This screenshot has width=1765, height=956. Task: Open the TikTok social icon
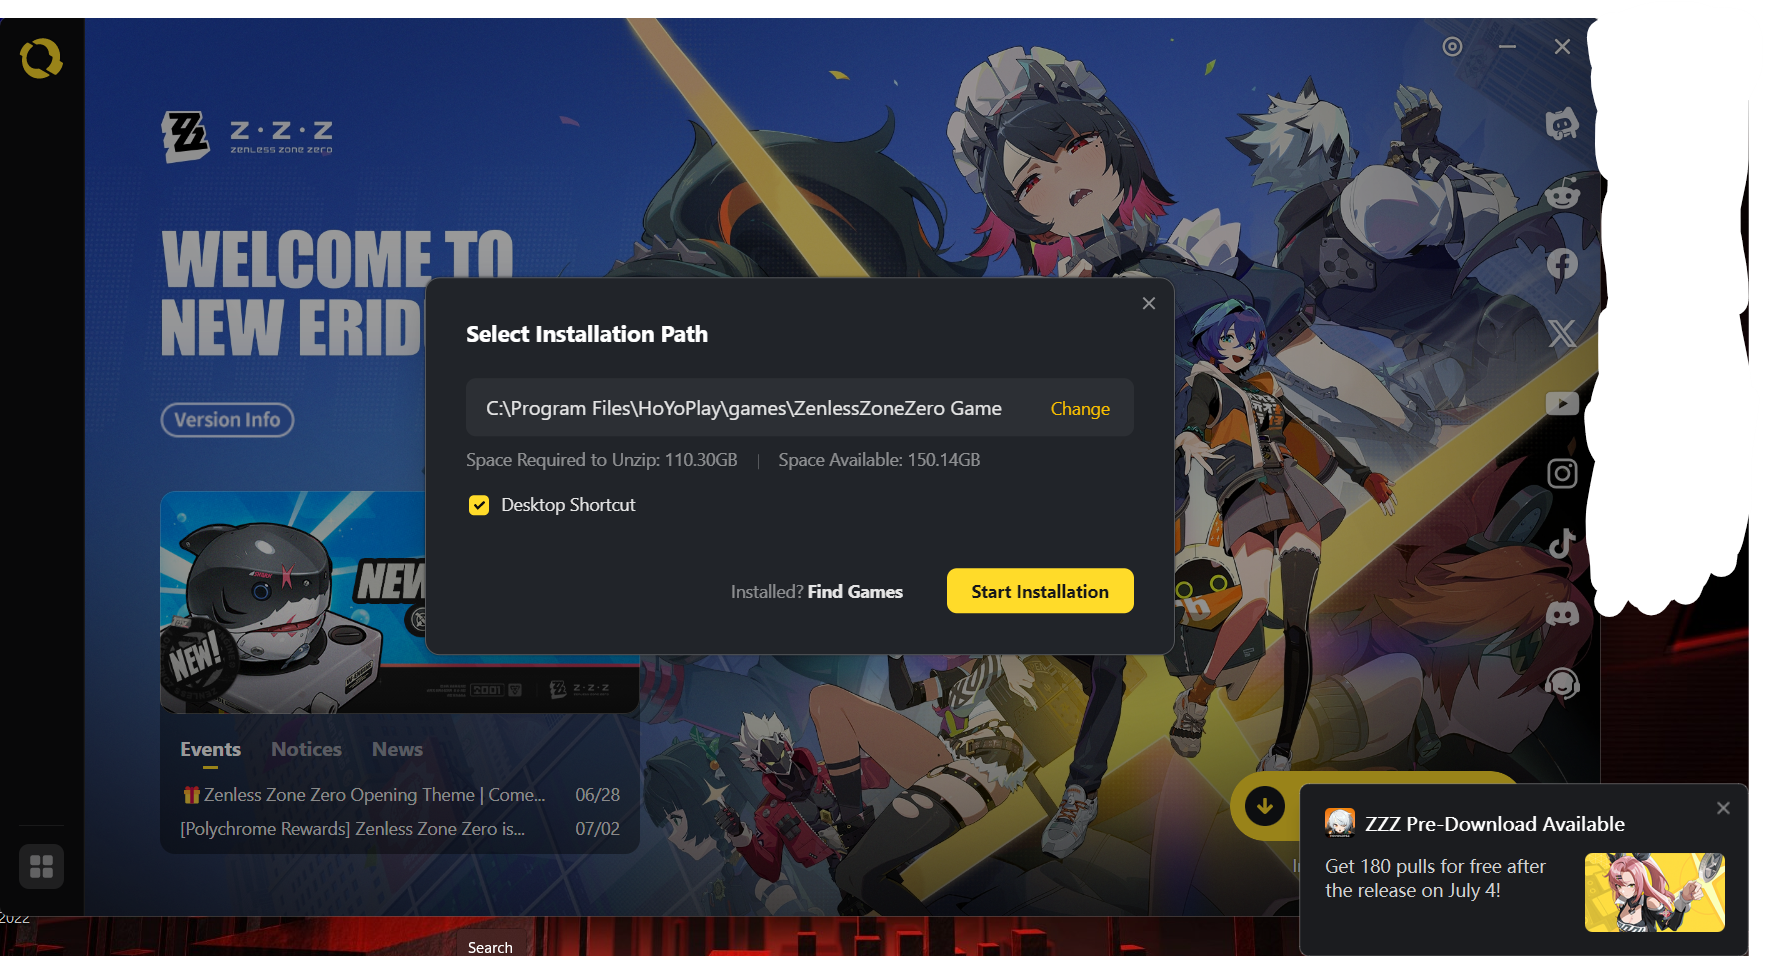coord(1561,543)
